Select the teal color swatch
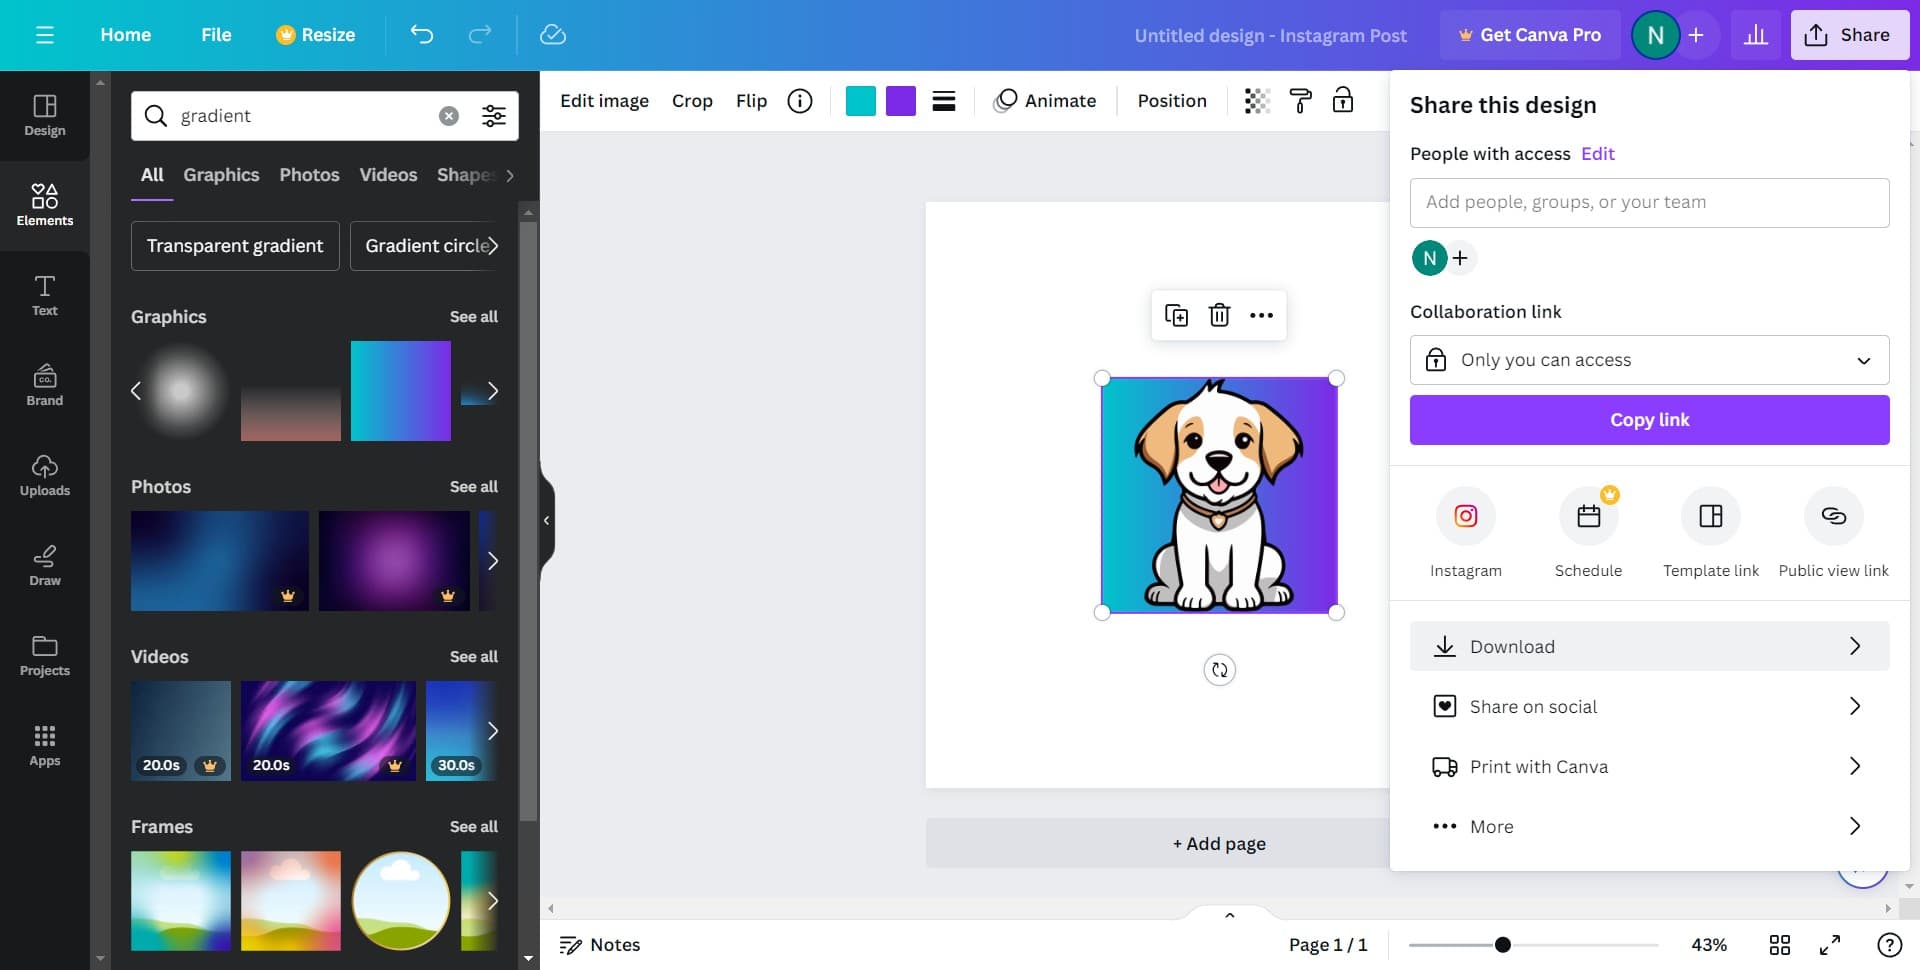 (860, 100)
